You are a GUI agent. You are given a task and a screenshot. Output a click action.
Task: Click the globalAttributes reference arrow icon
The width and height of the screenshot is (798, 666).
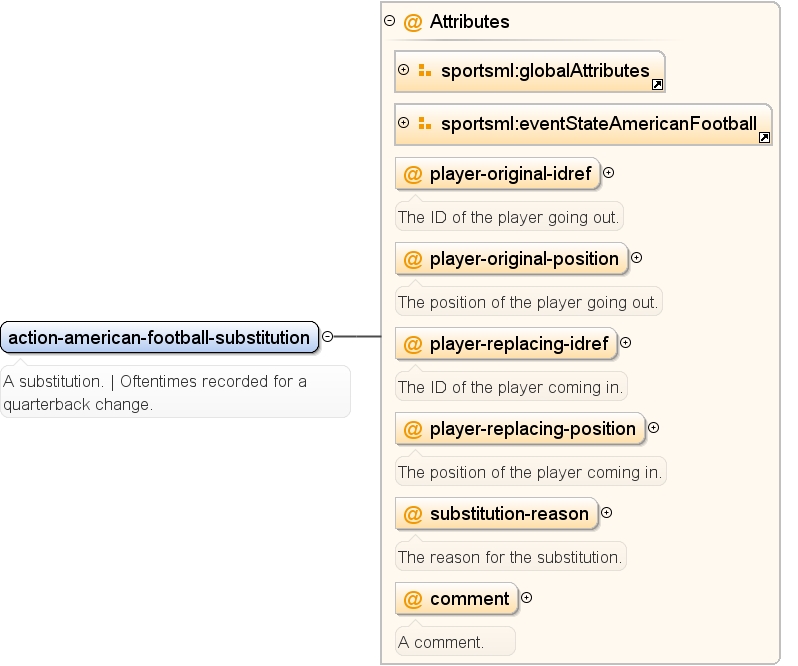[657, 85]
